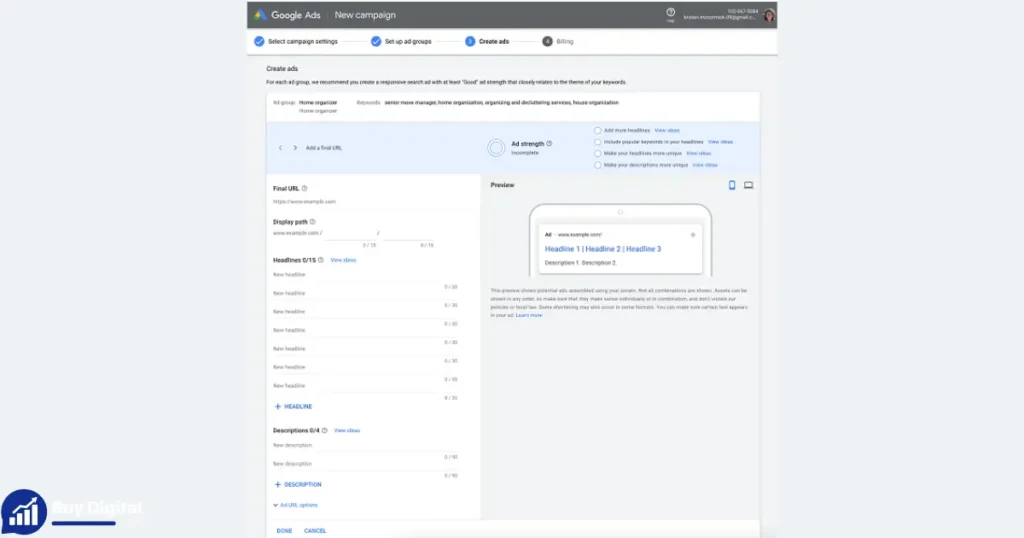This screenshot has width=1024, height=538.
Task: Click the Google Ads logo
Action: pyautogui.click(x=260, y=15)
